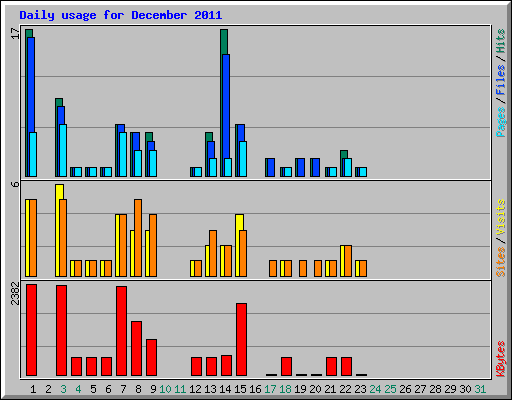Click the red KBytes bar for day 1
Viewport: 512px width, 400px height.
(x=31, y=330)
